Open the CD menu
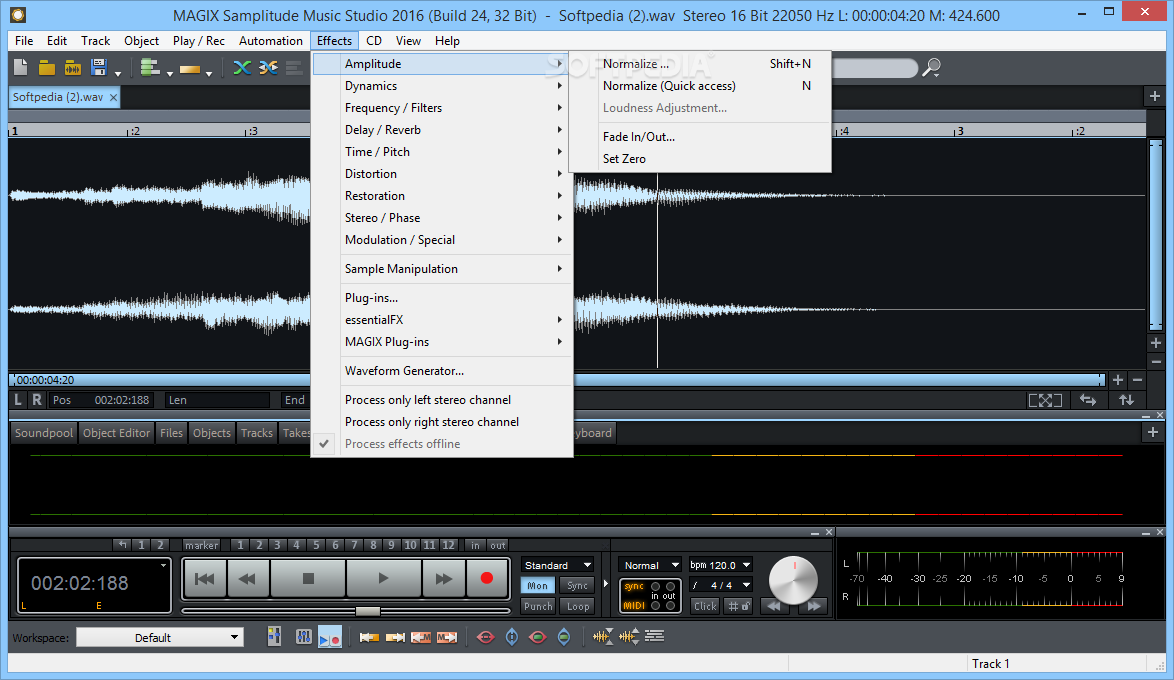 coord(374,40)
